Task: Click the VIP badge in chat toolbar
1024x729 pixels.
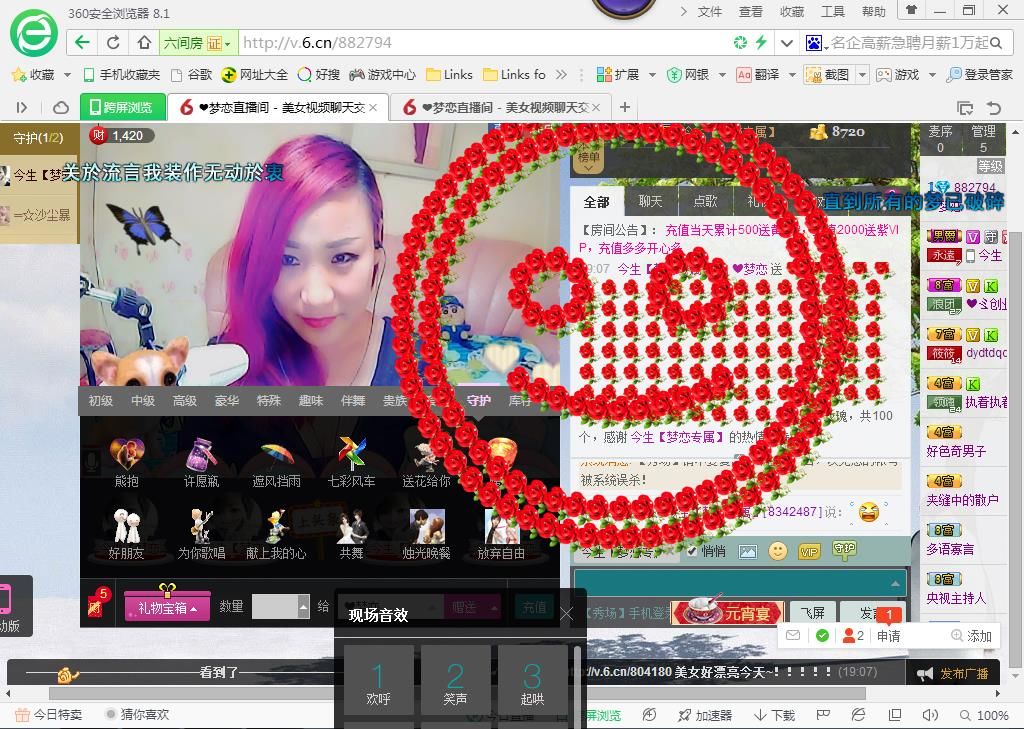Action: (809, 552)
